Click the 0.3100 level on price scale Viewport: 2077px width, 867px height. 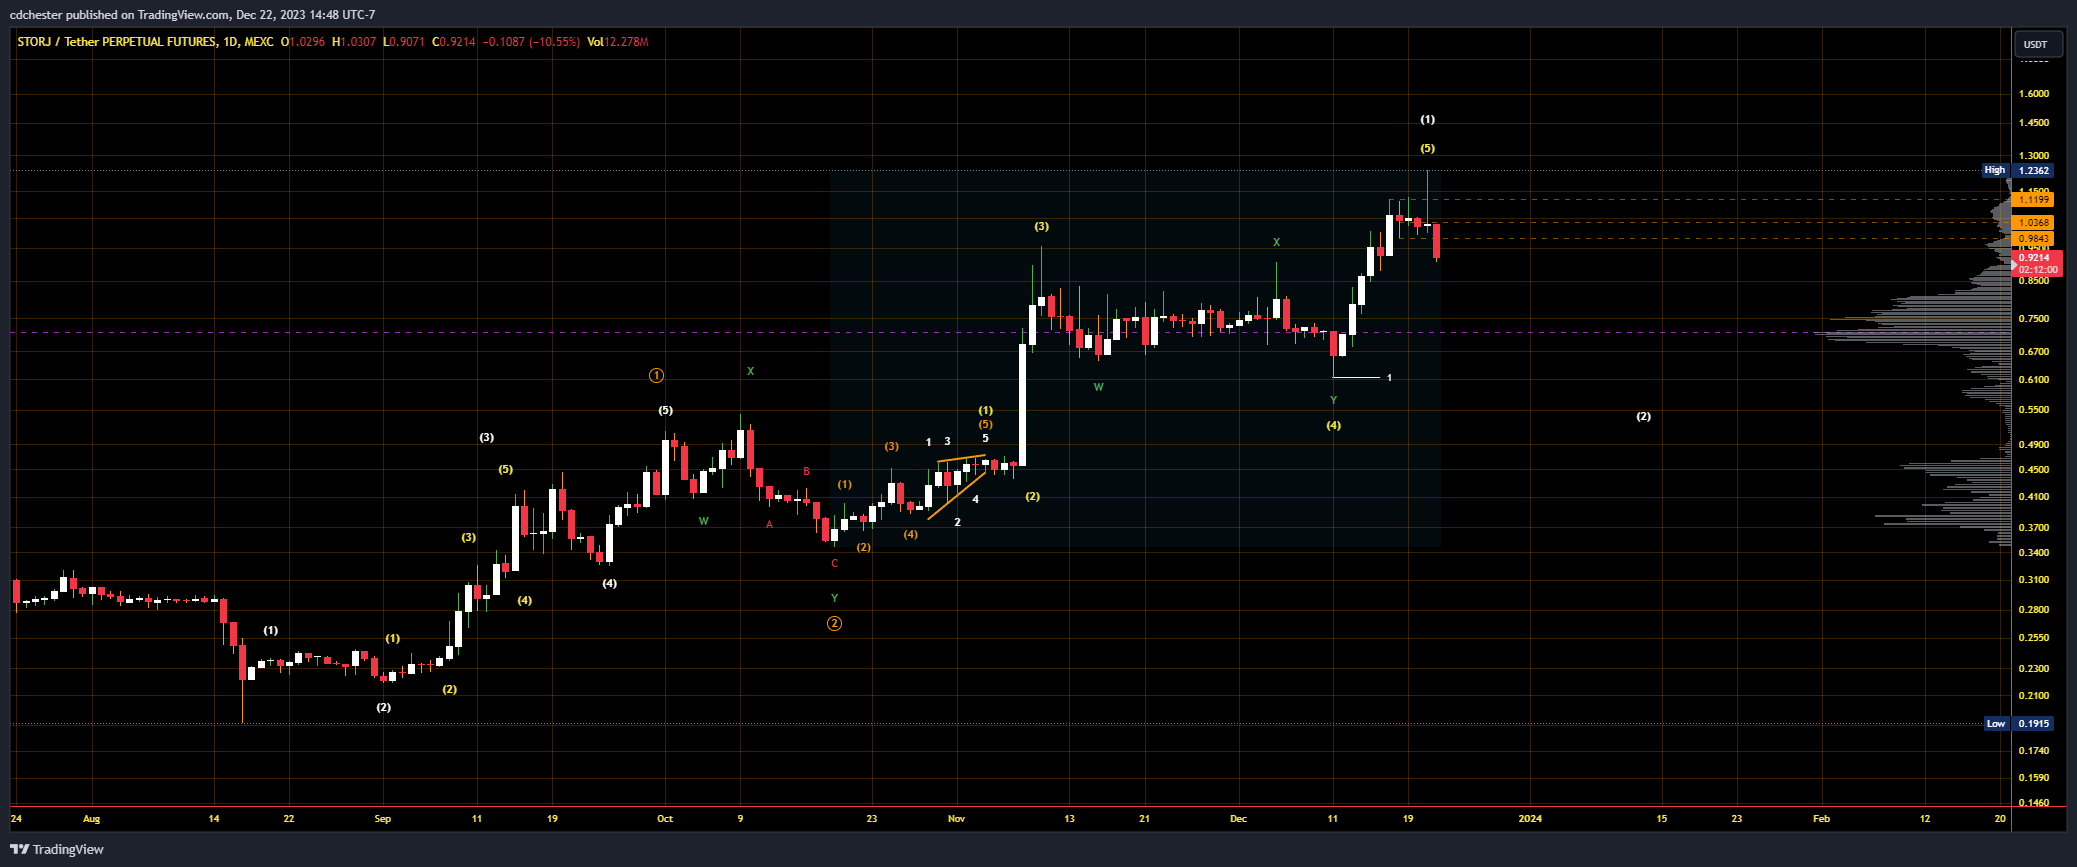coord(2034,580)
